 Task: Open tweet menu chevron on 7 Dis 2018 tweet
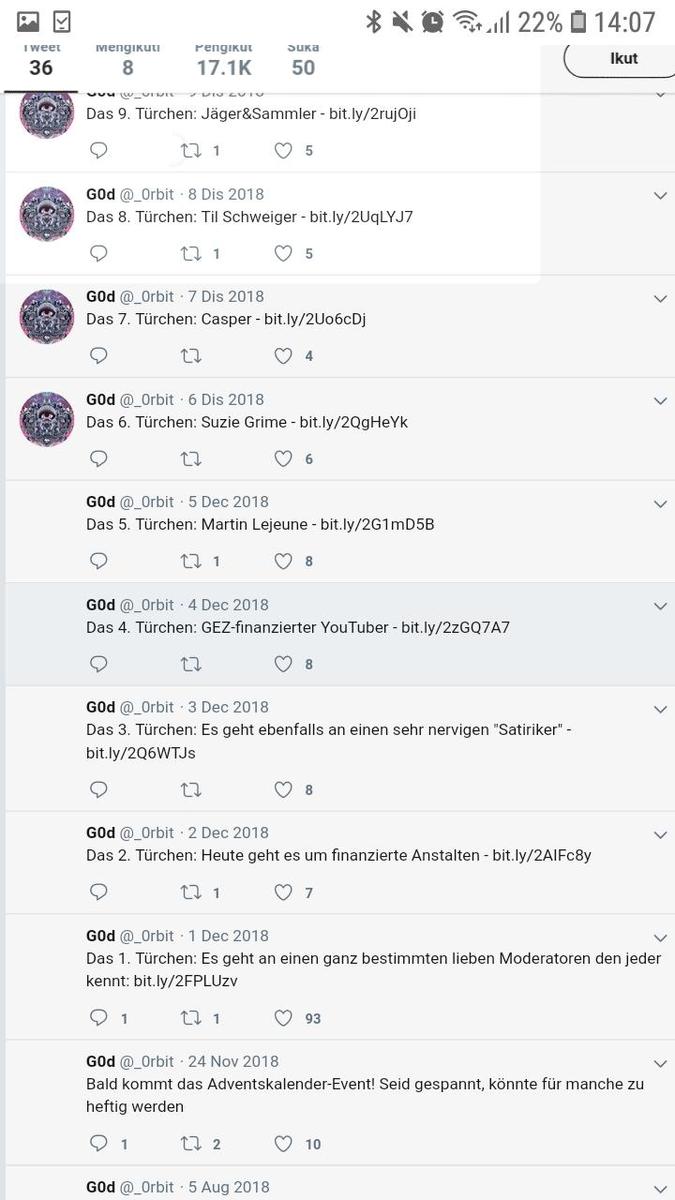point(660,299)
